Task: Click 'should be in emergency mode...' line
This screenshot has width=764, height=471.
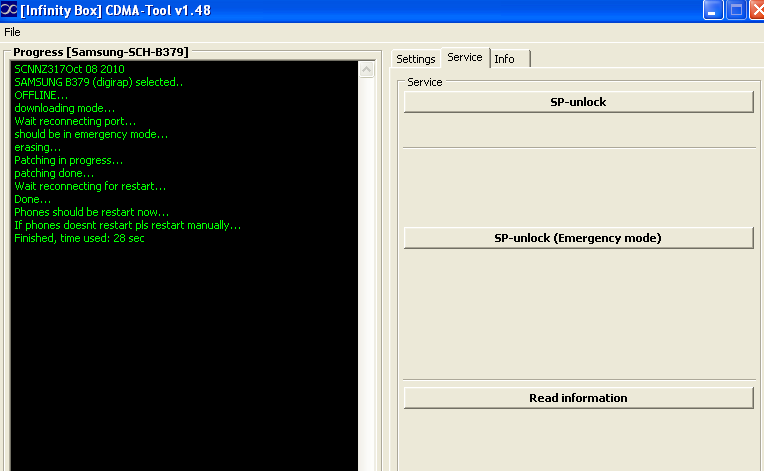Action: point(91,134)
